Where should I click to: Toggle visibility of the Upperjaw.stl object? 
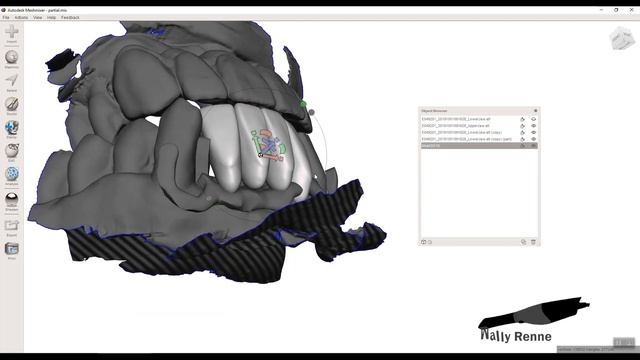point(533,126)
